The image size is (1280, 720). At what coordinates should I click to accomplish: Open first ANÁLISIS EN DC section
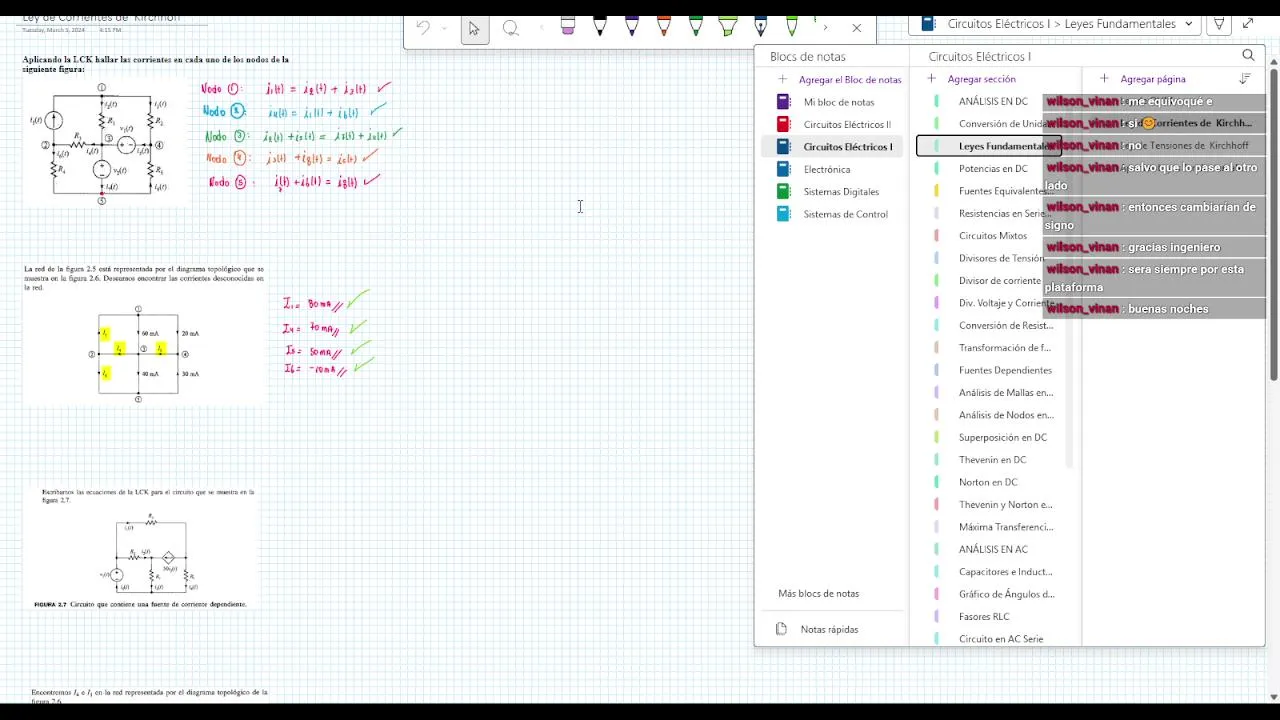(x=993, y=101)
